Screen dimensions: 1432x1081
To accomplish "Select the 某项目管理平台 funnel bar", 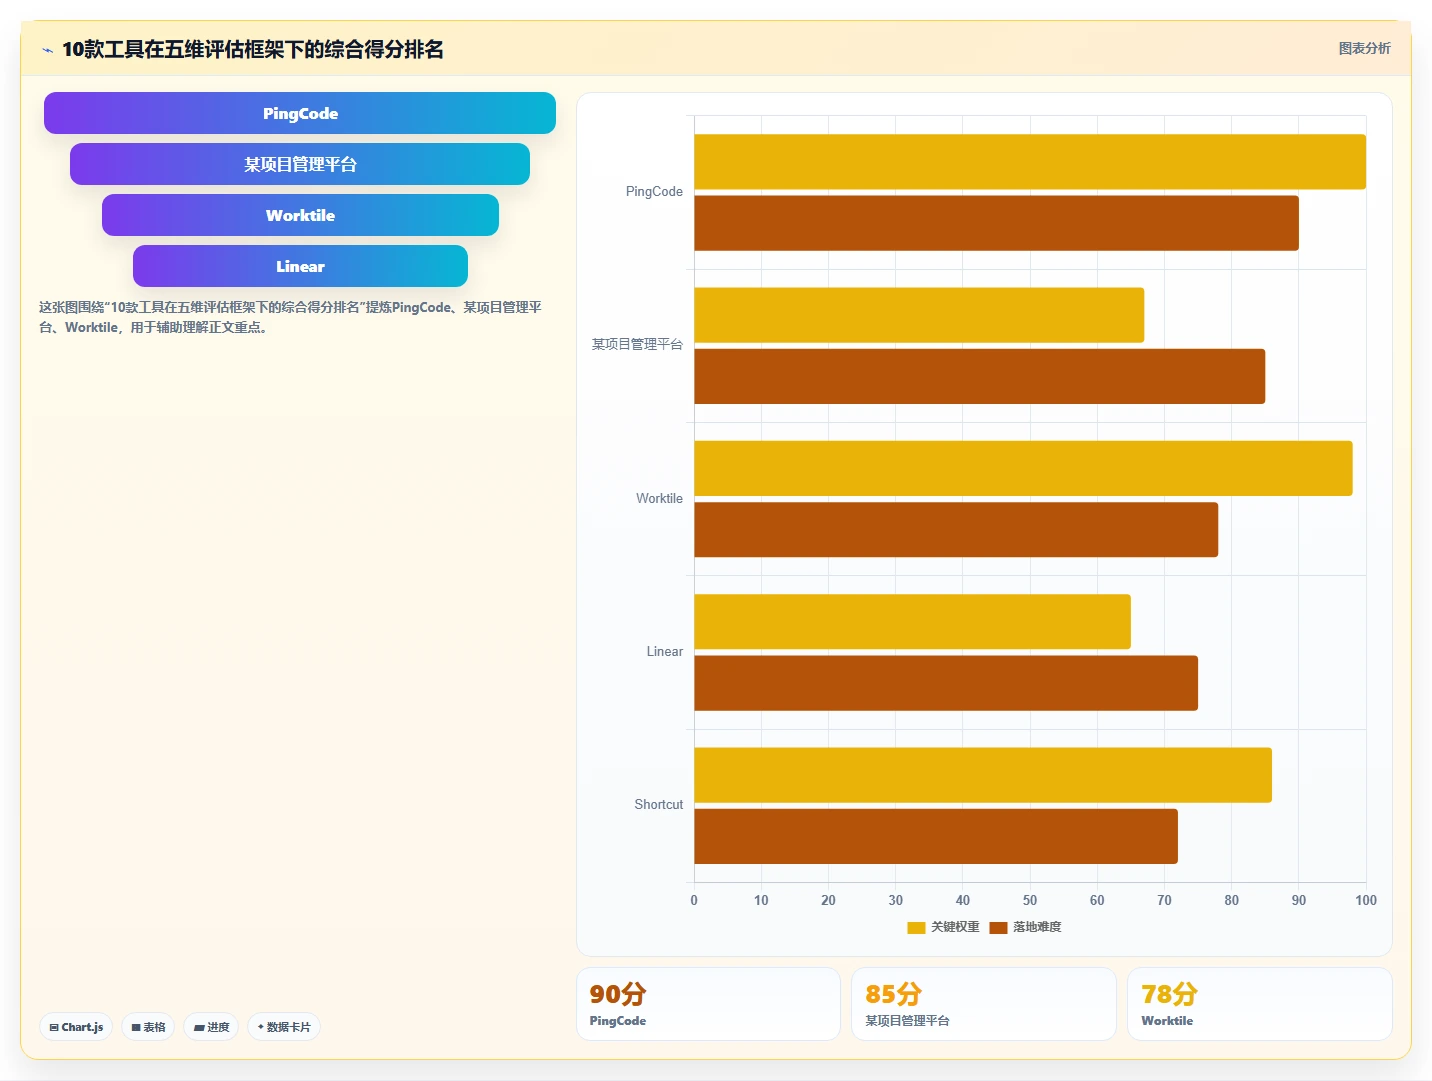I will click(x=300, y=164).
